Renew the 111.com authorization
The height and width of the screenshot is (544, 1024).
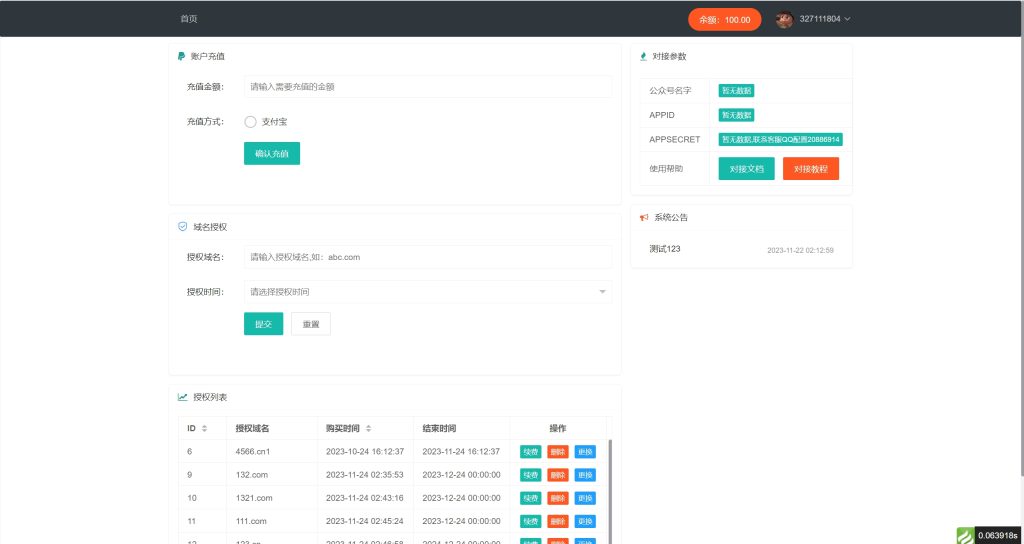(530, 522)
